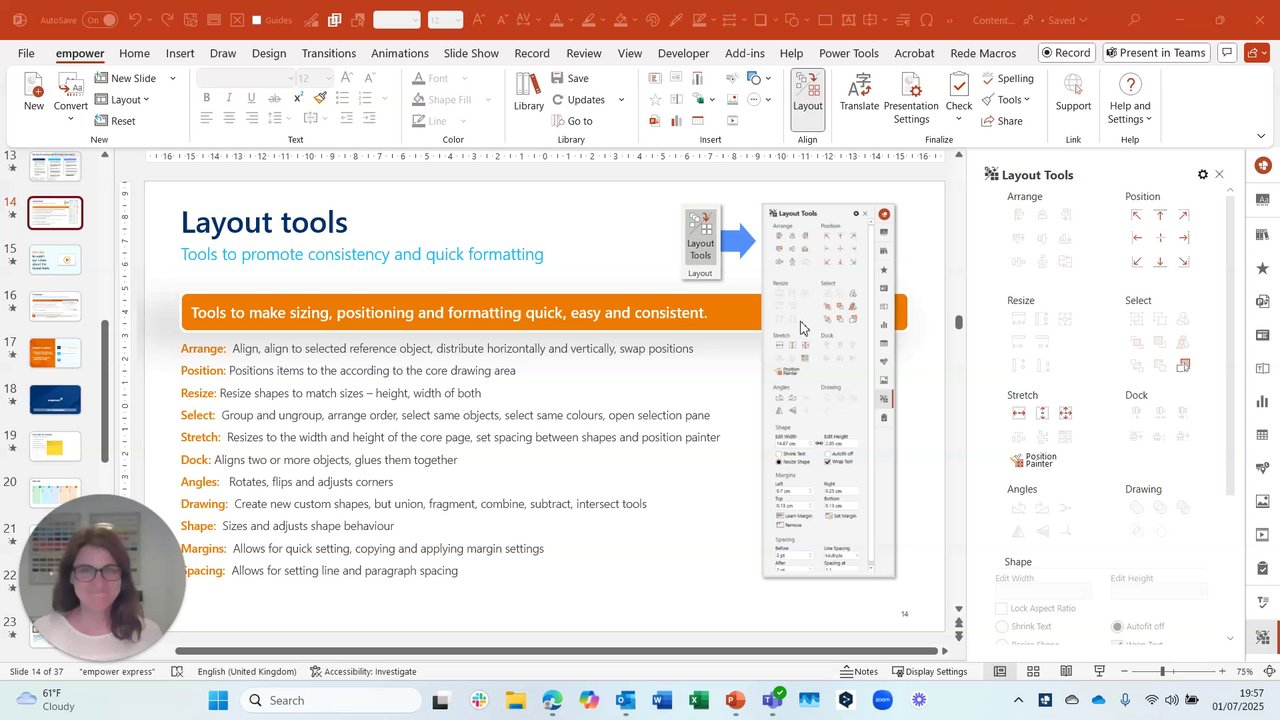Viewport: 1280px width, 720px height.
Task: Open the Updates dropdown arrow
Action: (621, 100)
